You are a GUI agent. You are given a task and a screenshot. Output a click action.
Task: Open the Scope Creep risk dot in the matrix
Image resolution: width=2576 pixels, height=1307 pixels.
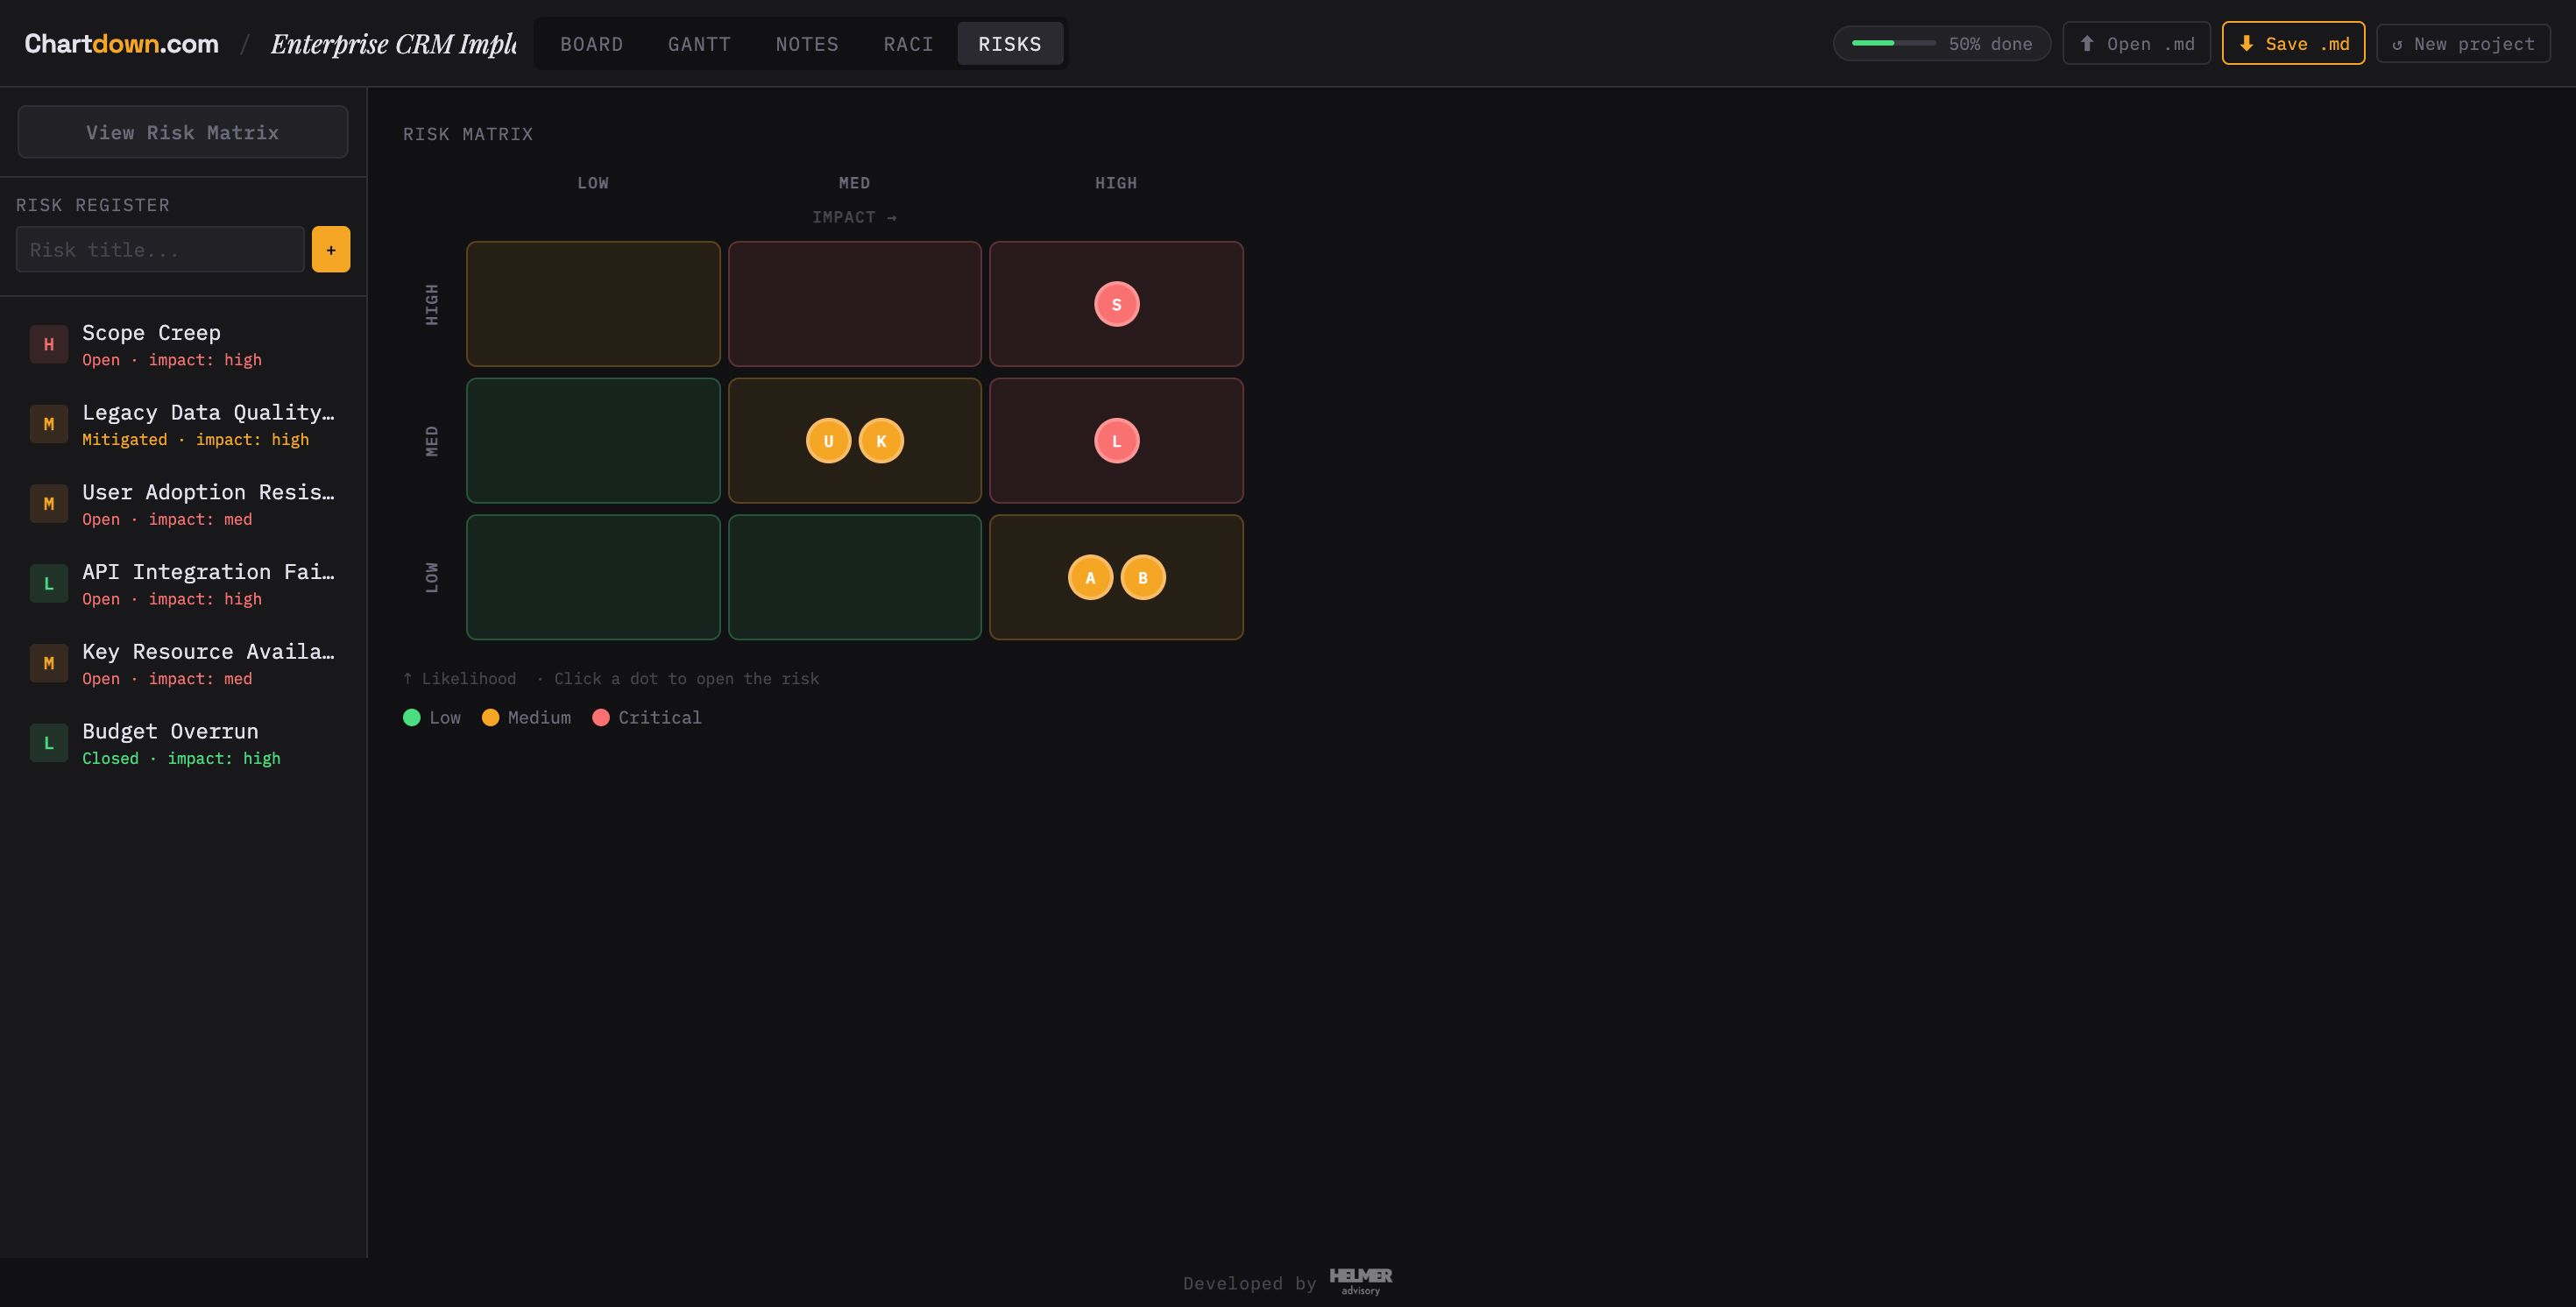[x=1116, y=304]
